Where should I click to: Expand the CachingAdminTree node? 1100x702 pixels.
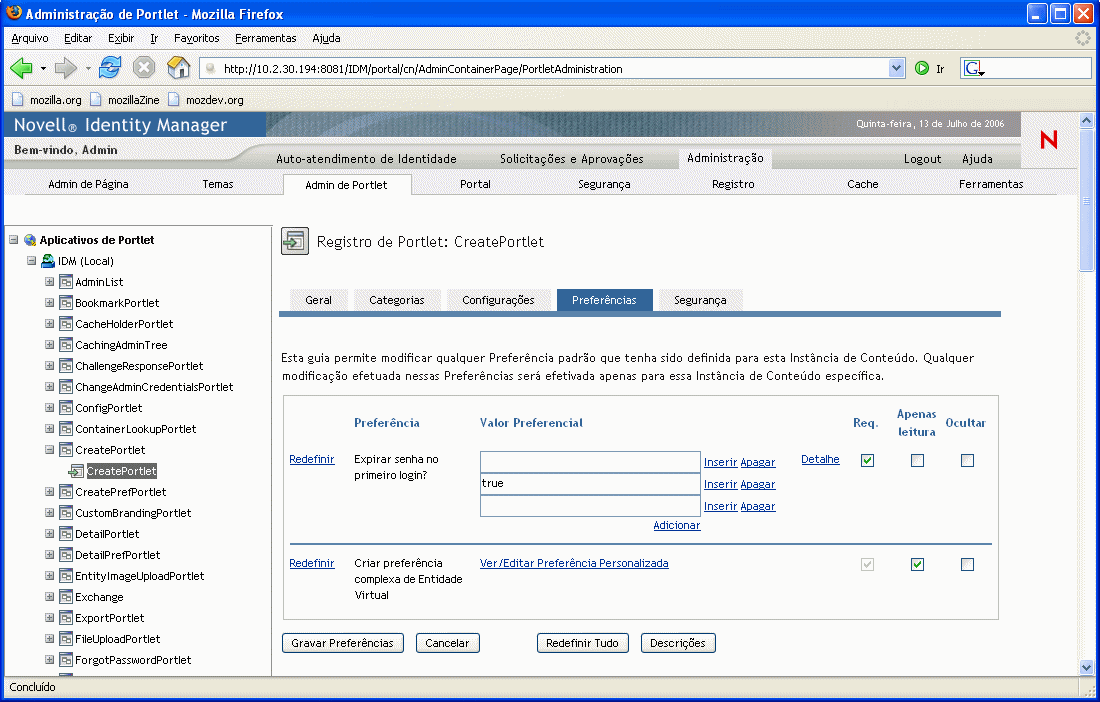(x=49, y=345)
